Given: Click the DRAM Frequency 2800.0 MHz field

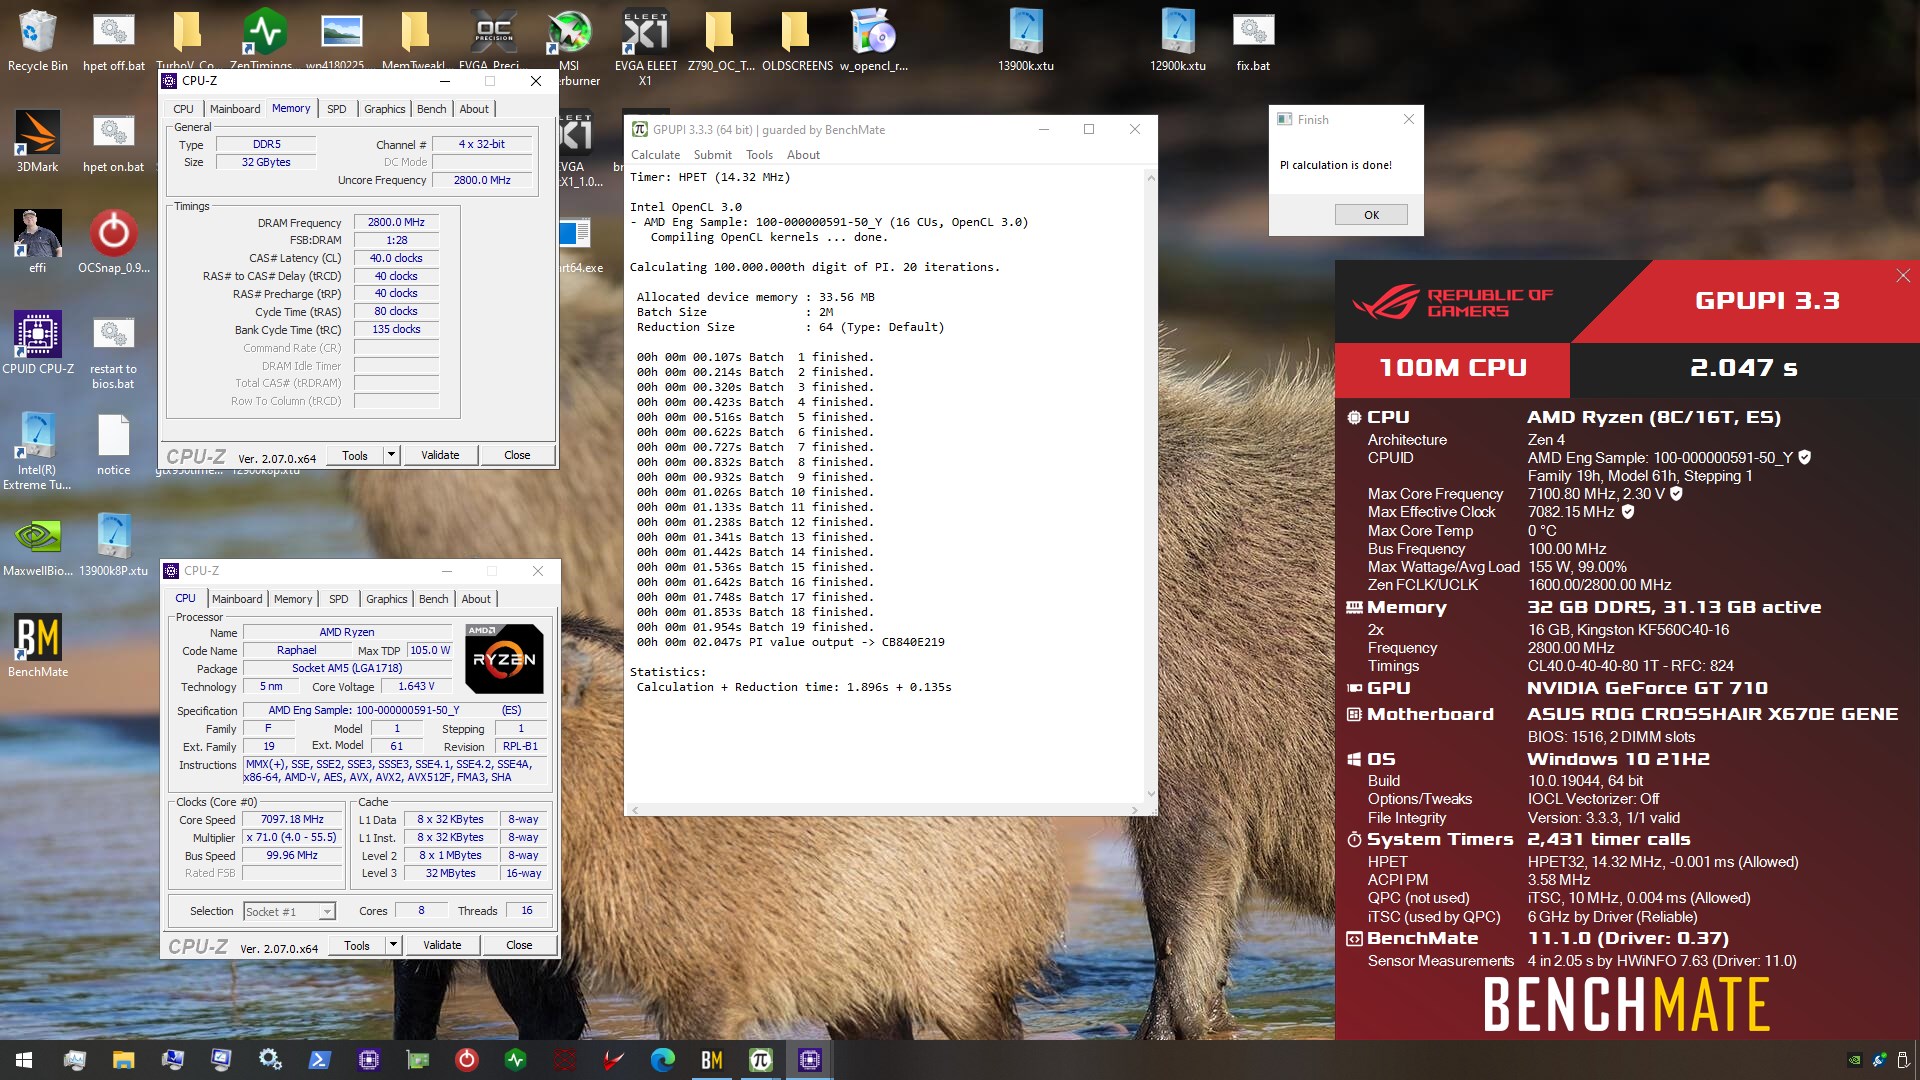Looking at the screenshot, I should (x=396, y=222).
